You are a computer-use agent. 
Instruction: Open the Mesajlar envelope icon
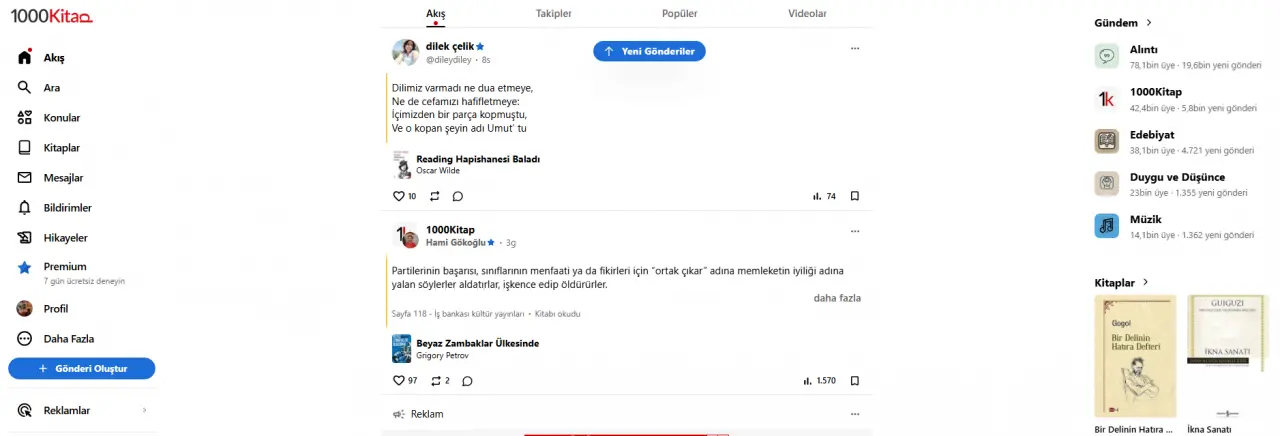25,178
